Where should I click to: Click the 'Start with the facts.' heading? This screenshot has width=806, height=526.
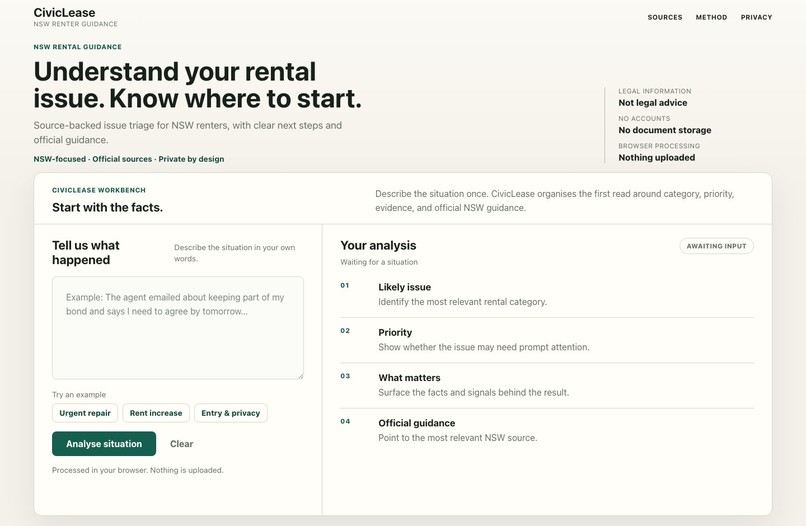(107, 207)
